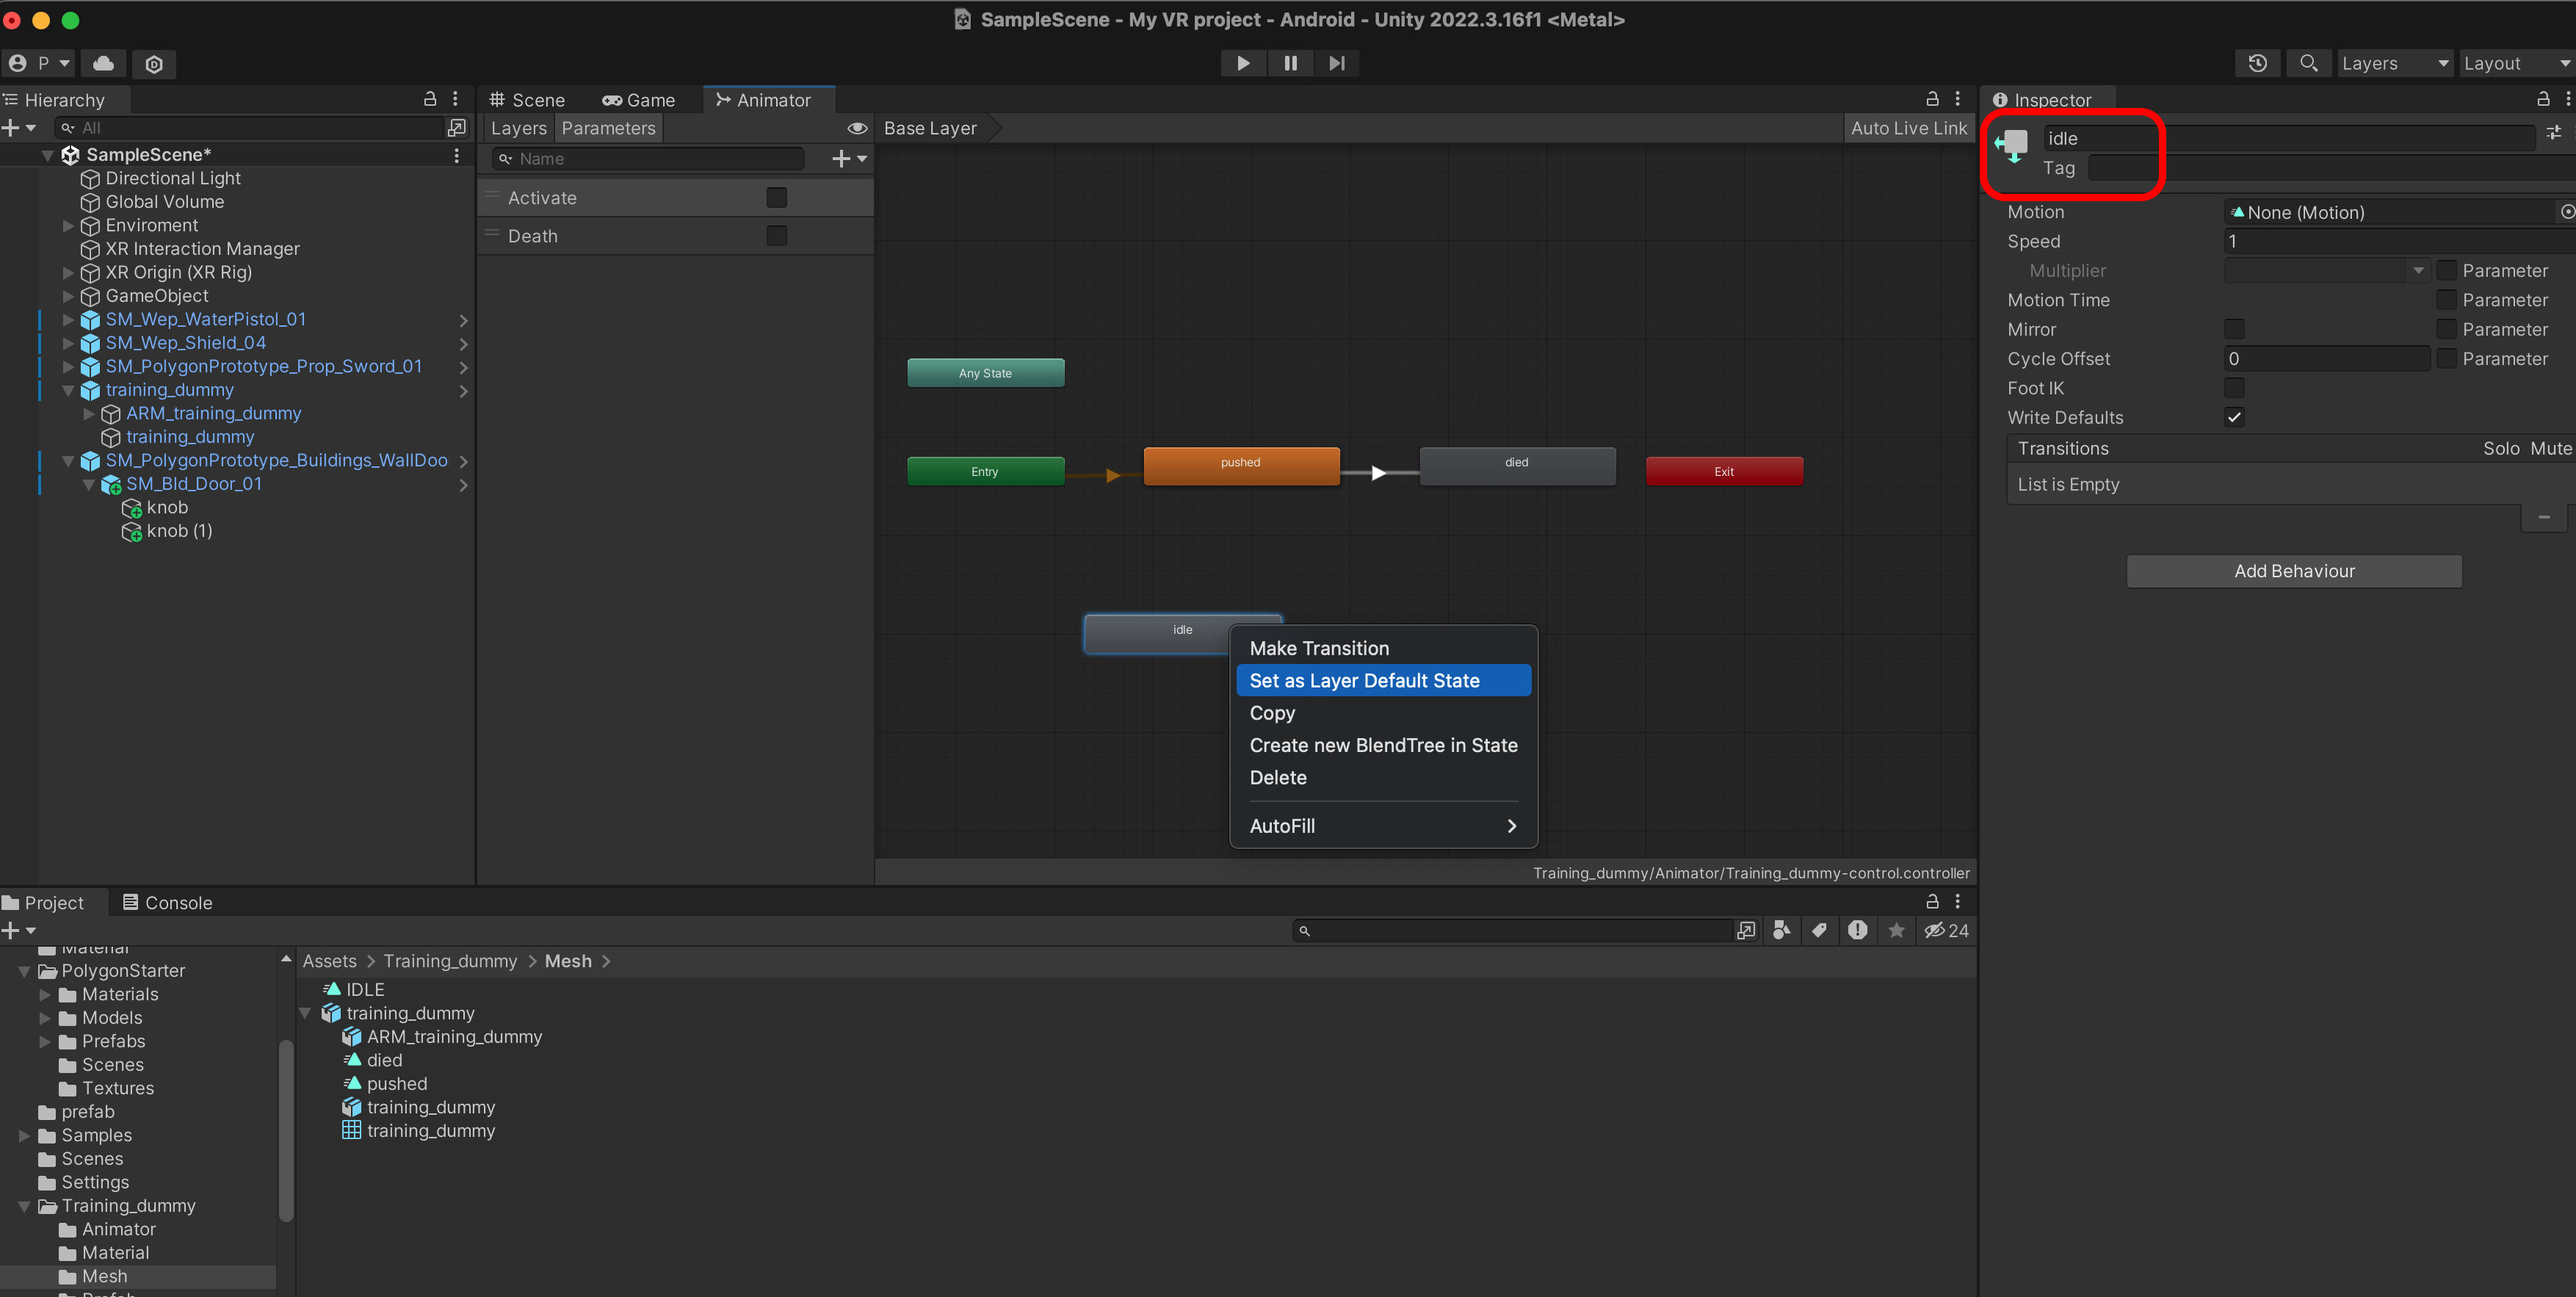
Task: Open Unity cloud services icon
Action: [x=103, y=63]
